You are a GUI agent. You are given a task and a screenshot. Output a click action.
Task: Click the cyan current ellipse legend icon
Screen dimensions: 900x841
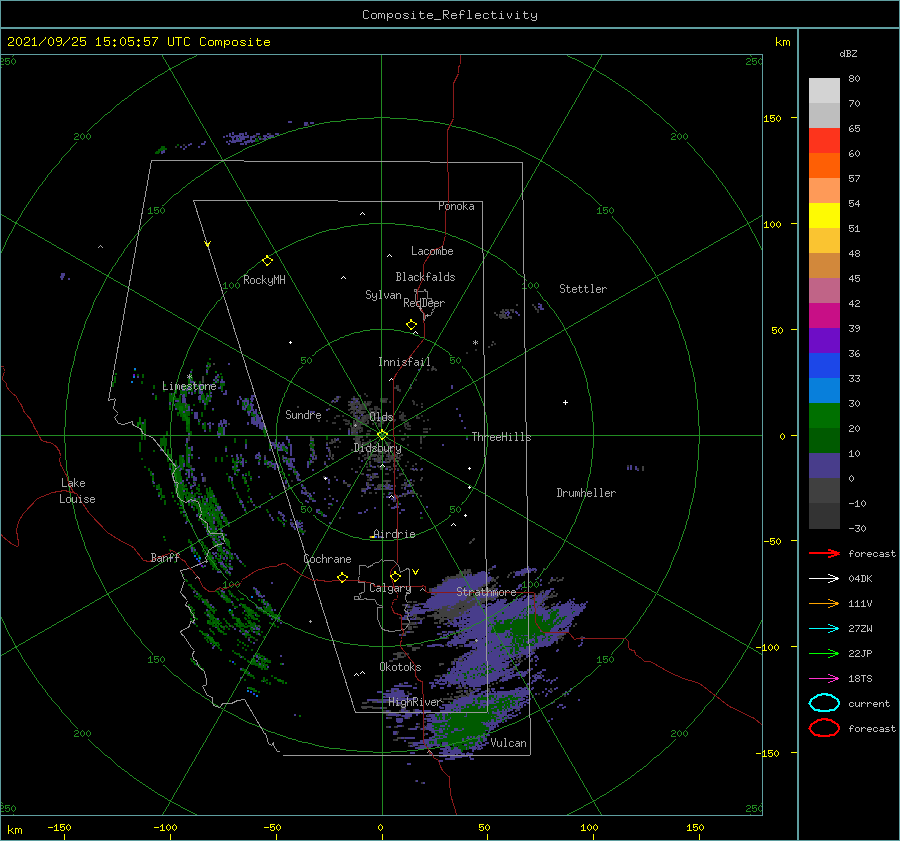(824, 703)
